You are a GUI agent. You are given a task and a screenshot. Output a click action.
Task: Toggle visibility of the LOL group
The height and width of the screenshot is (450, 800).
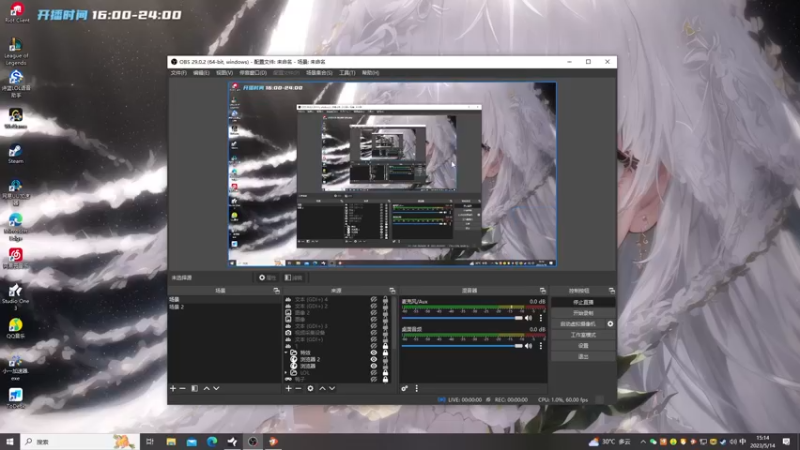373,372
